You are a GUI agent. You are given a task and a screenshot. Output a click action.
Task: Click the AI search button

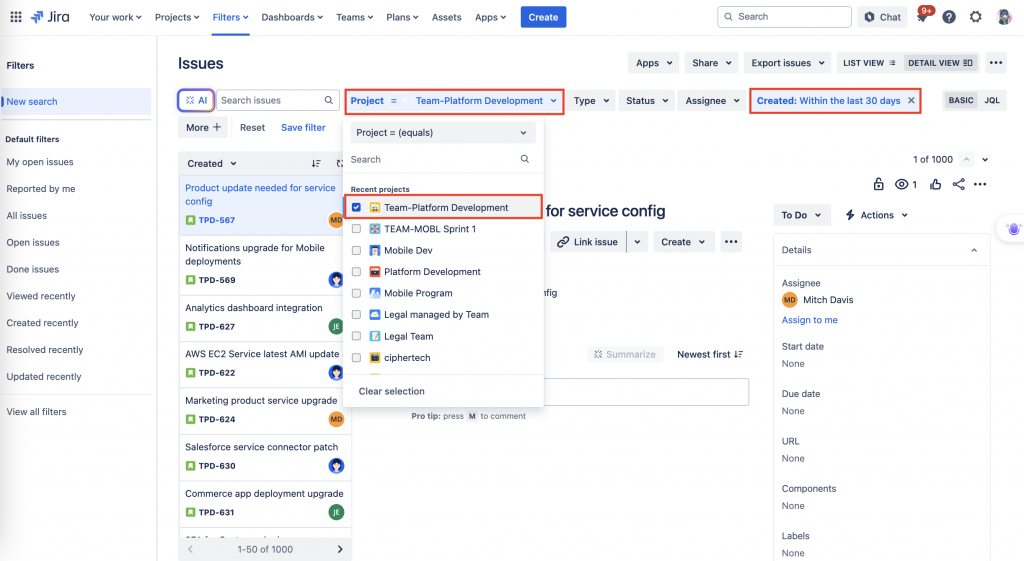point(196,100)
